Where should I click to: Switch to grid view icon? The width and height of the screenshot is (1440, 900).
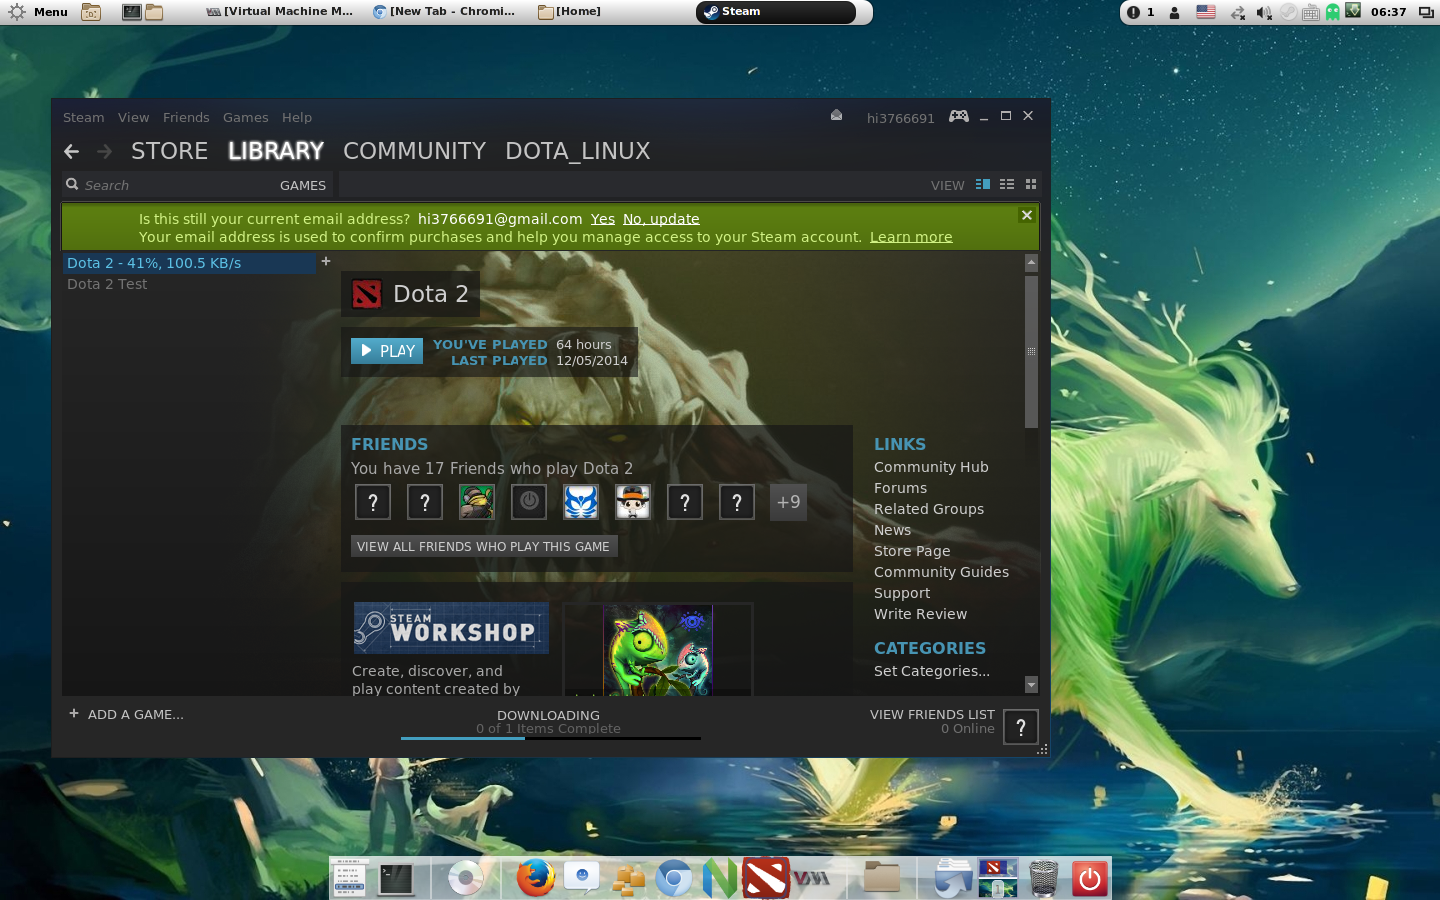[x=1031, y=184]
